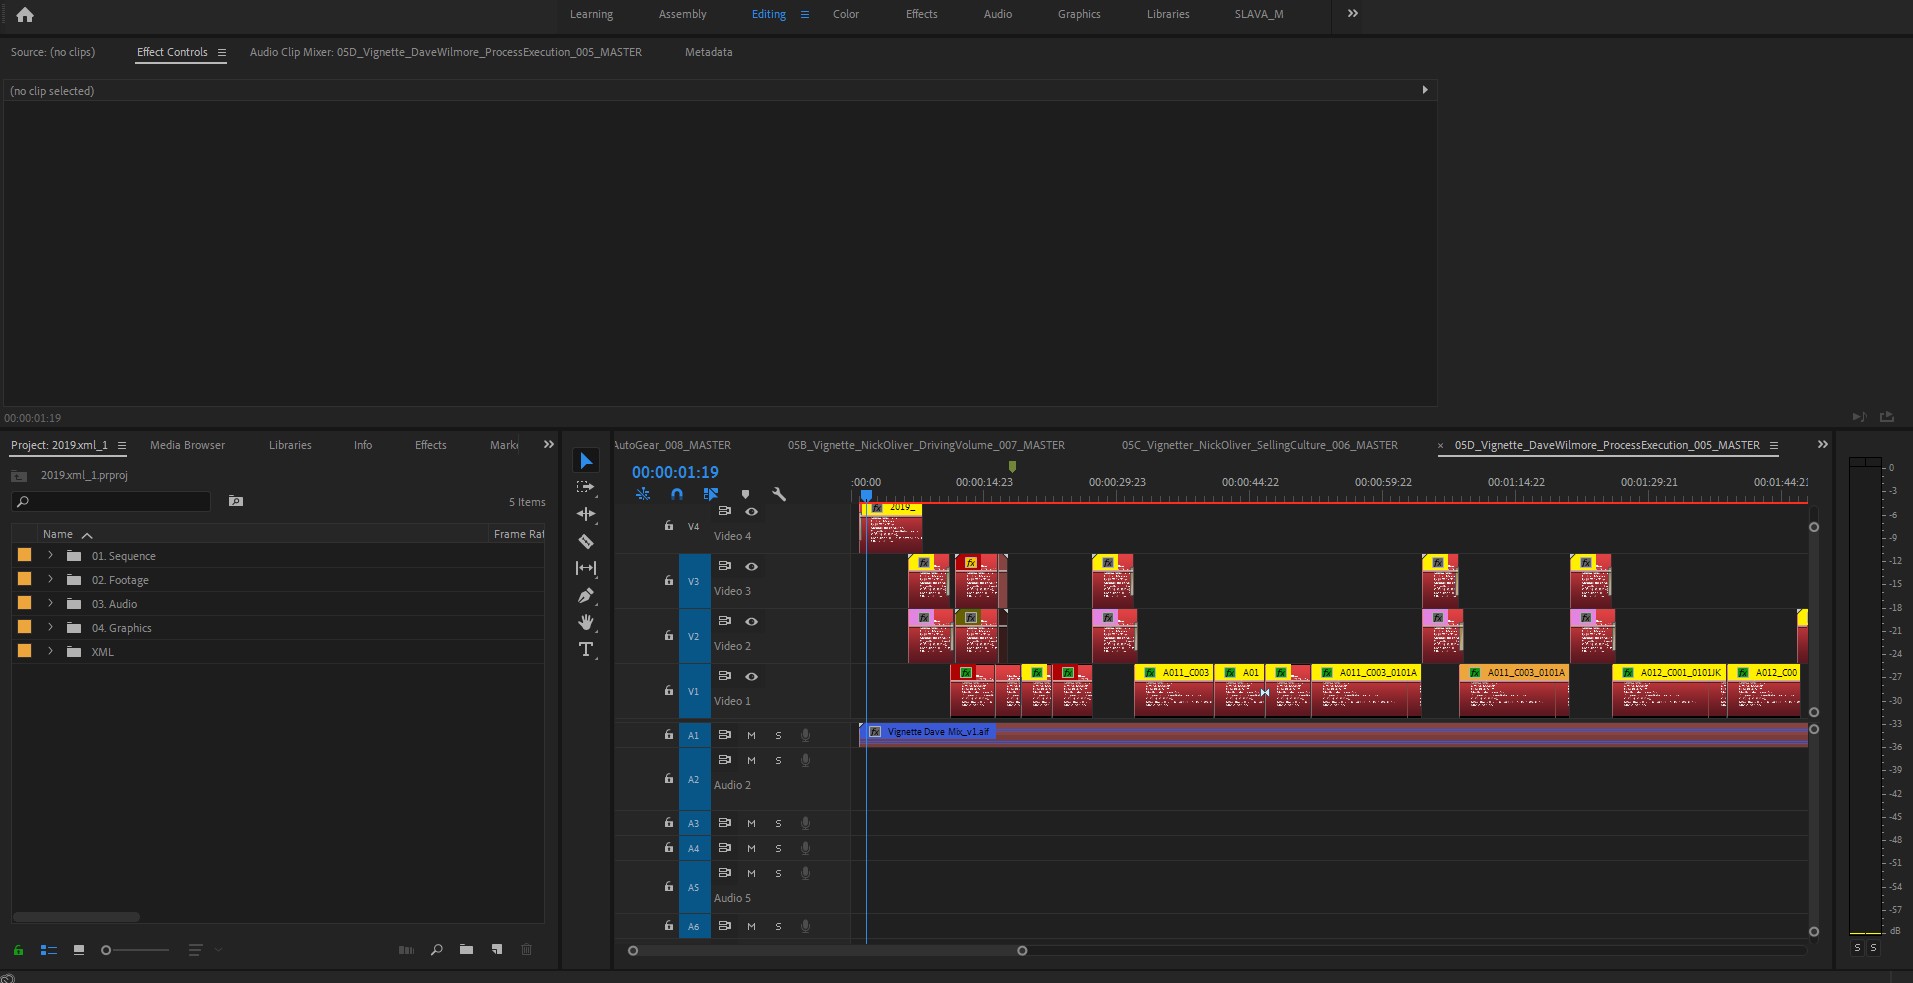Show timeline view arrow in Effect Controls

[x=1425, y=90]
